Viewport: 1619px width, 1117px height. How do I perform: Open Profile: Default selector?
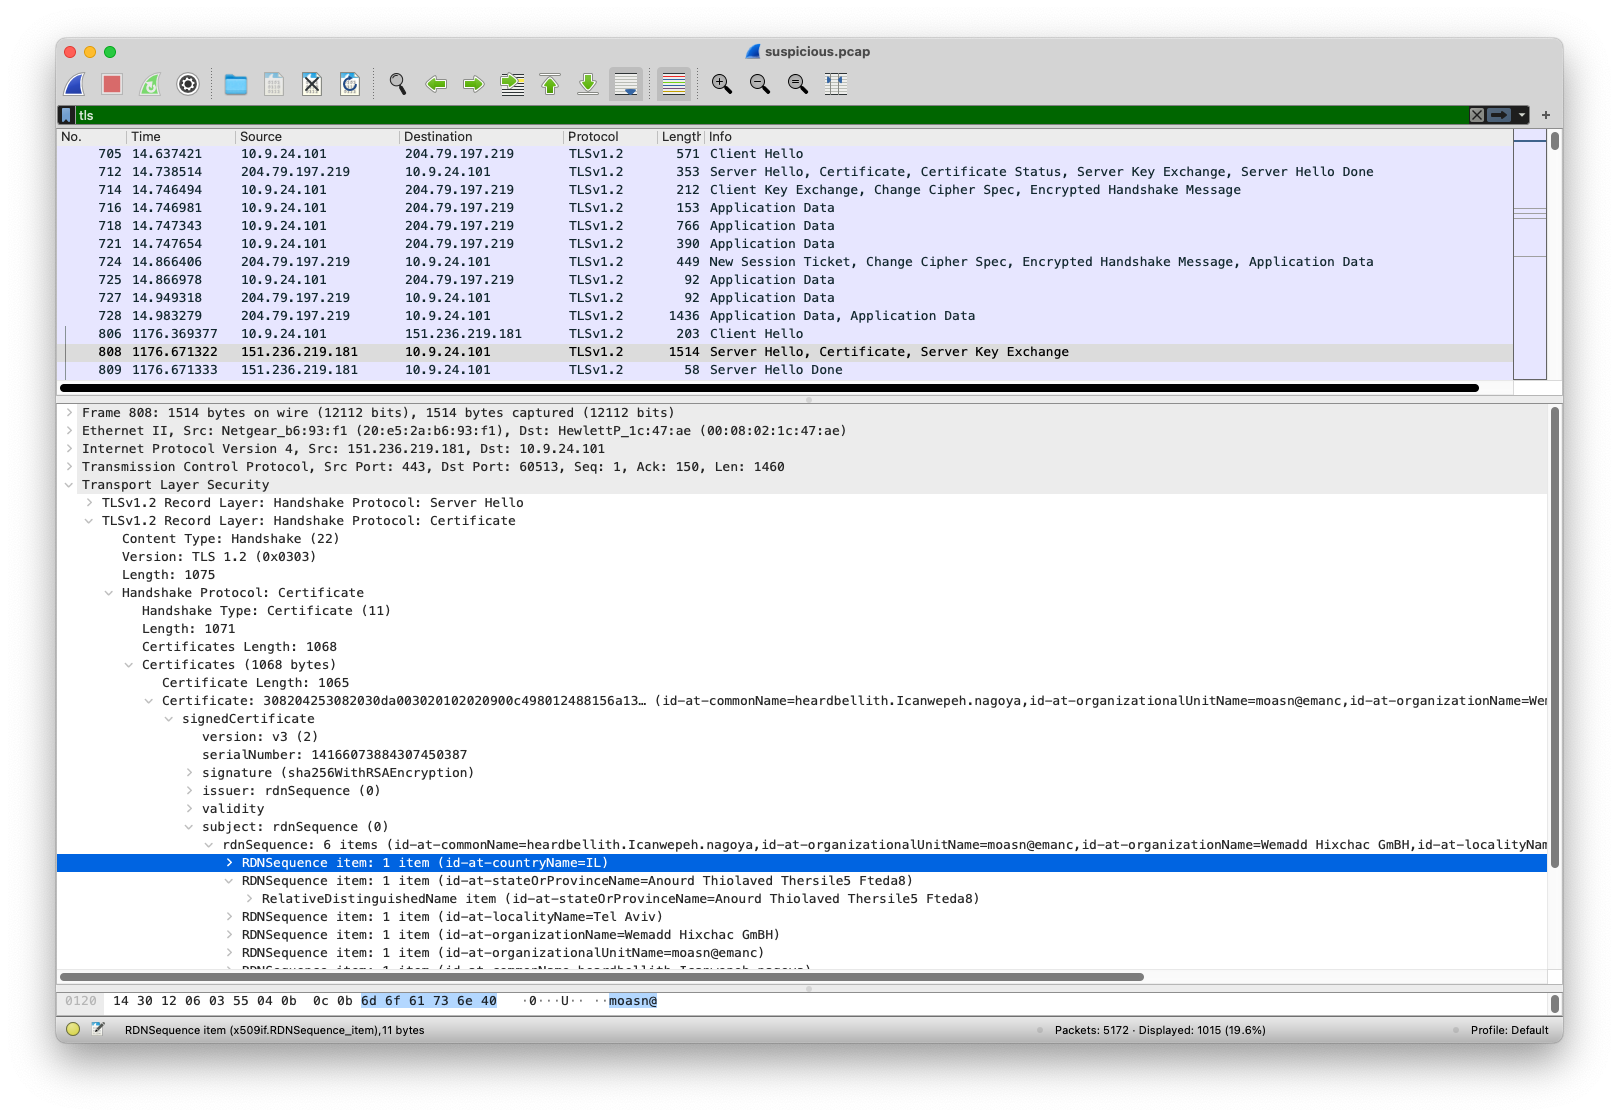tap(1509, 1030)
